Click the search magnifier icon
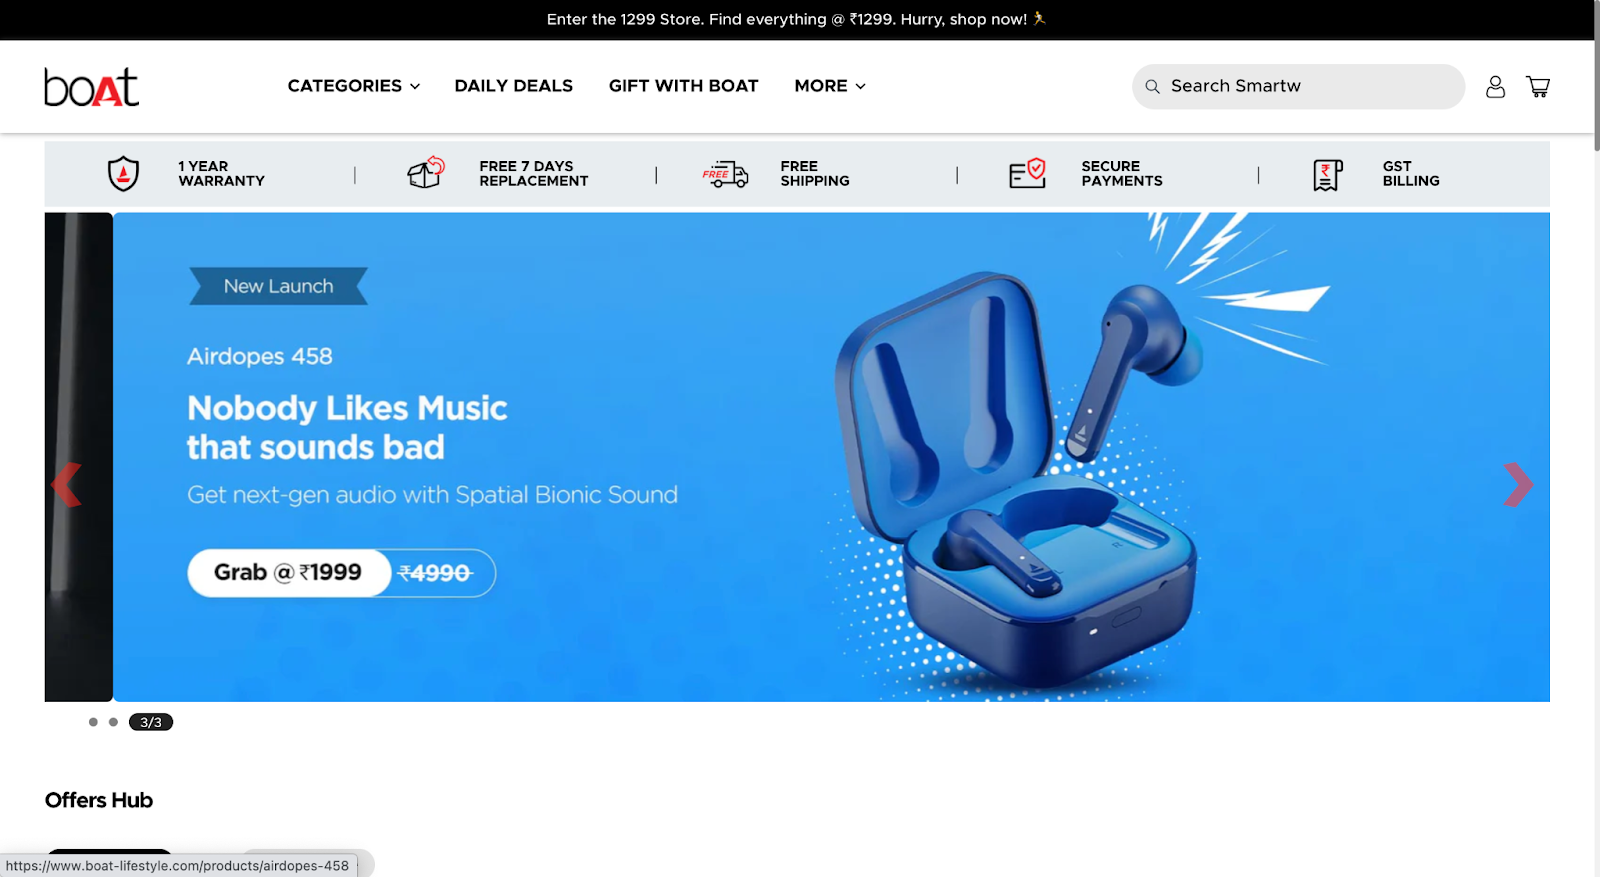 click(x=1152, y=87)
